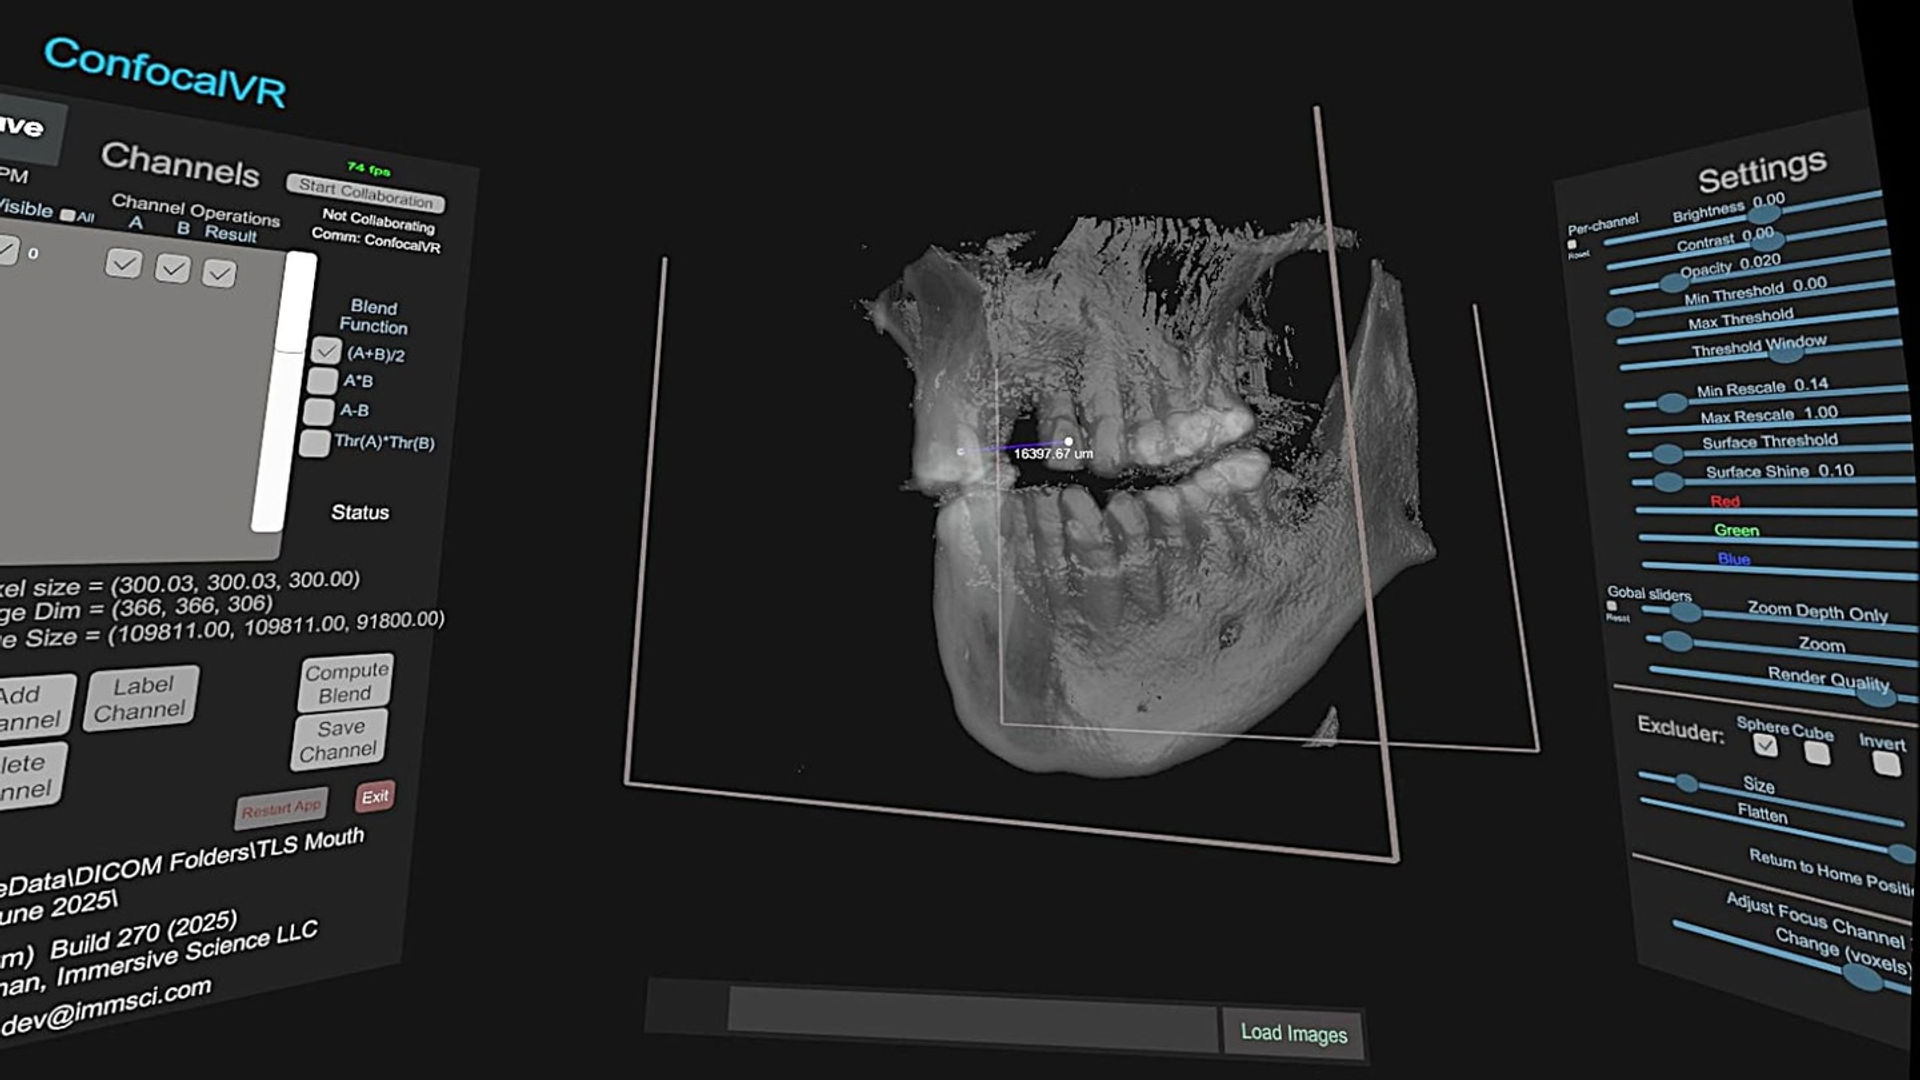Click Compute Blend button
Screen dimensions: 1920x1080
pyautogui.click(x=346, y=682)
